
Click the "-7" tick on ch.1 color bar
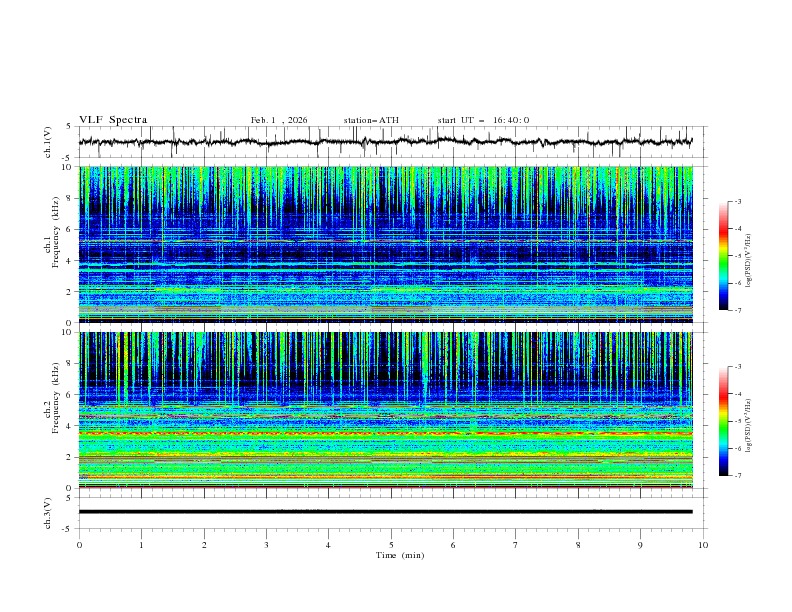tap(738, 310)
